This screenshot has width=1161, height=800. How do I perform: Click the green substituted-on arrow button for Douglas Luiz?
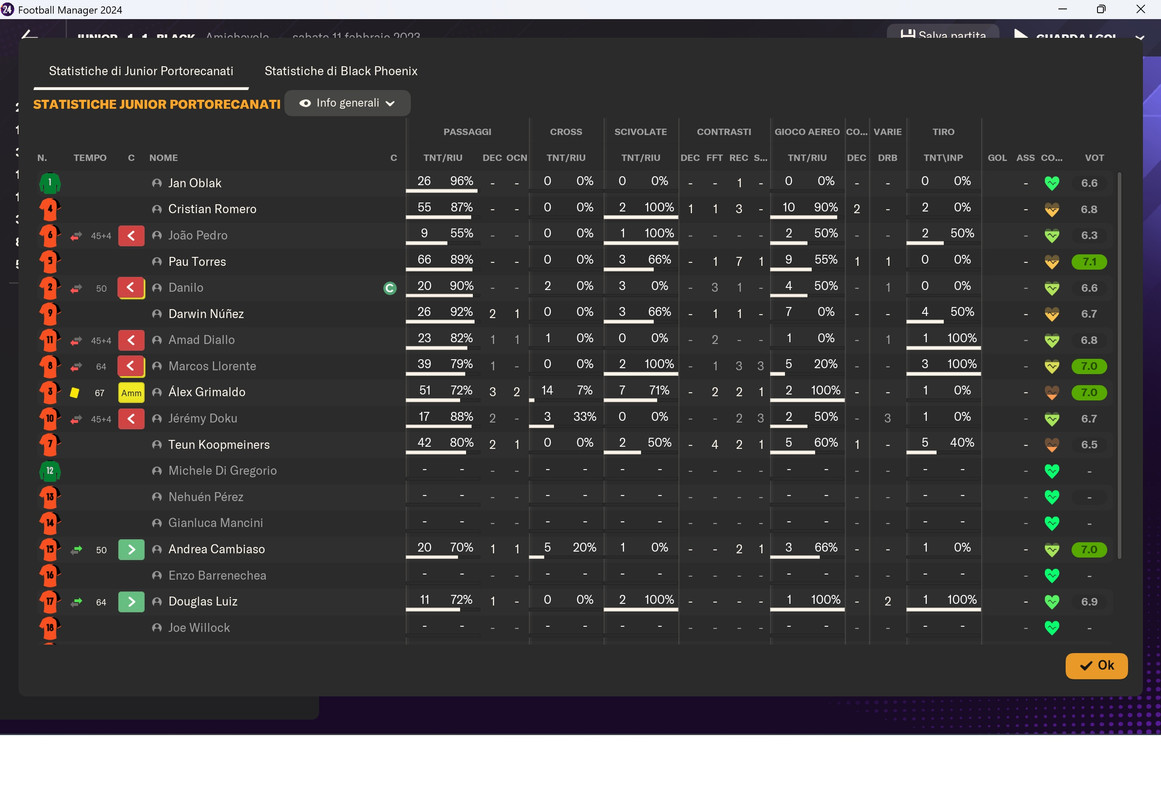(x=131, y=602)
